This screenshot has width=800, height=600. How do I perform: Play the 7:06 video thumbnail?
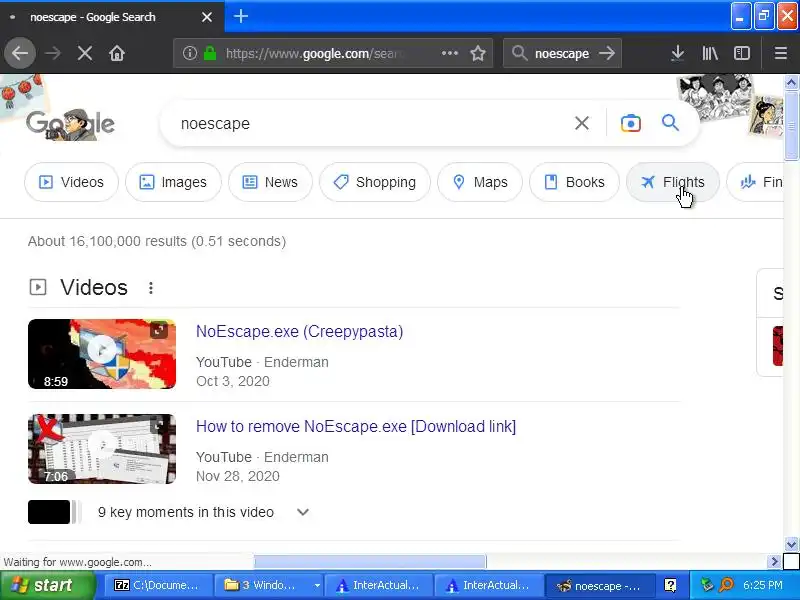102,449
